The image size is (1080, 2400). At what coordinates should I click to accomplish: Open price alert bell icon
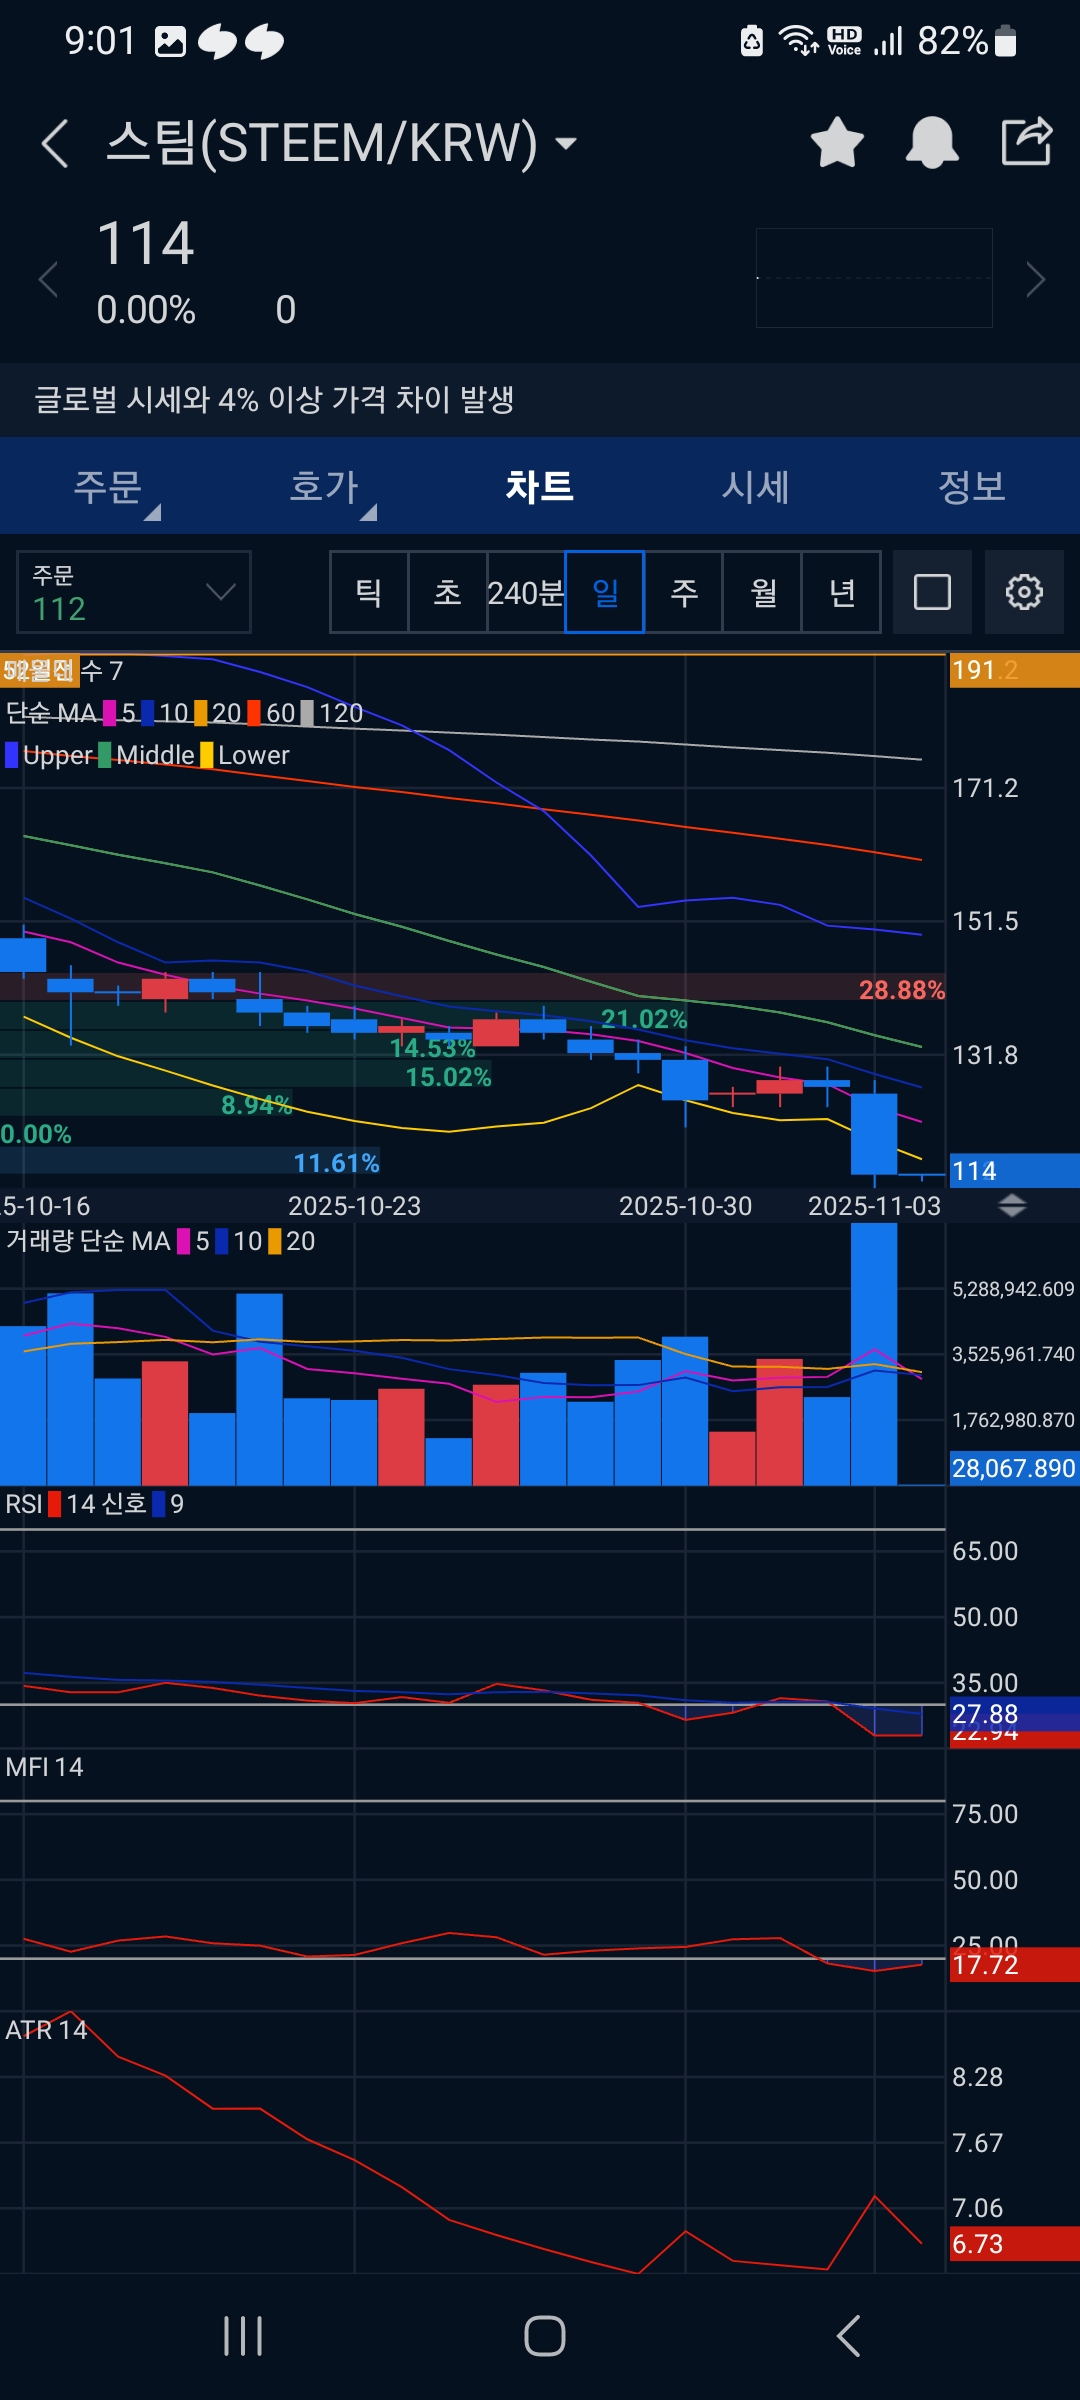(x=932, y=142)
